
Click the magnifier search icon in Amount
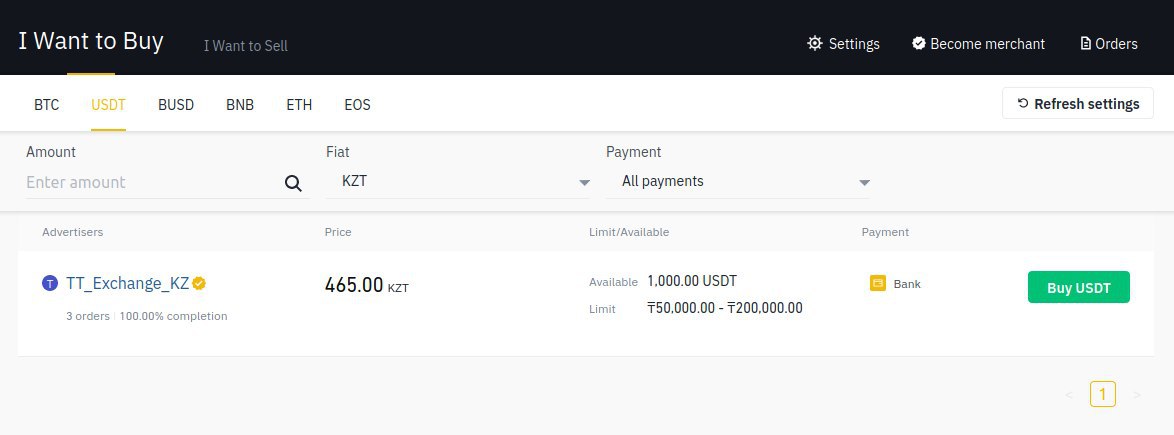click(294, 183)
